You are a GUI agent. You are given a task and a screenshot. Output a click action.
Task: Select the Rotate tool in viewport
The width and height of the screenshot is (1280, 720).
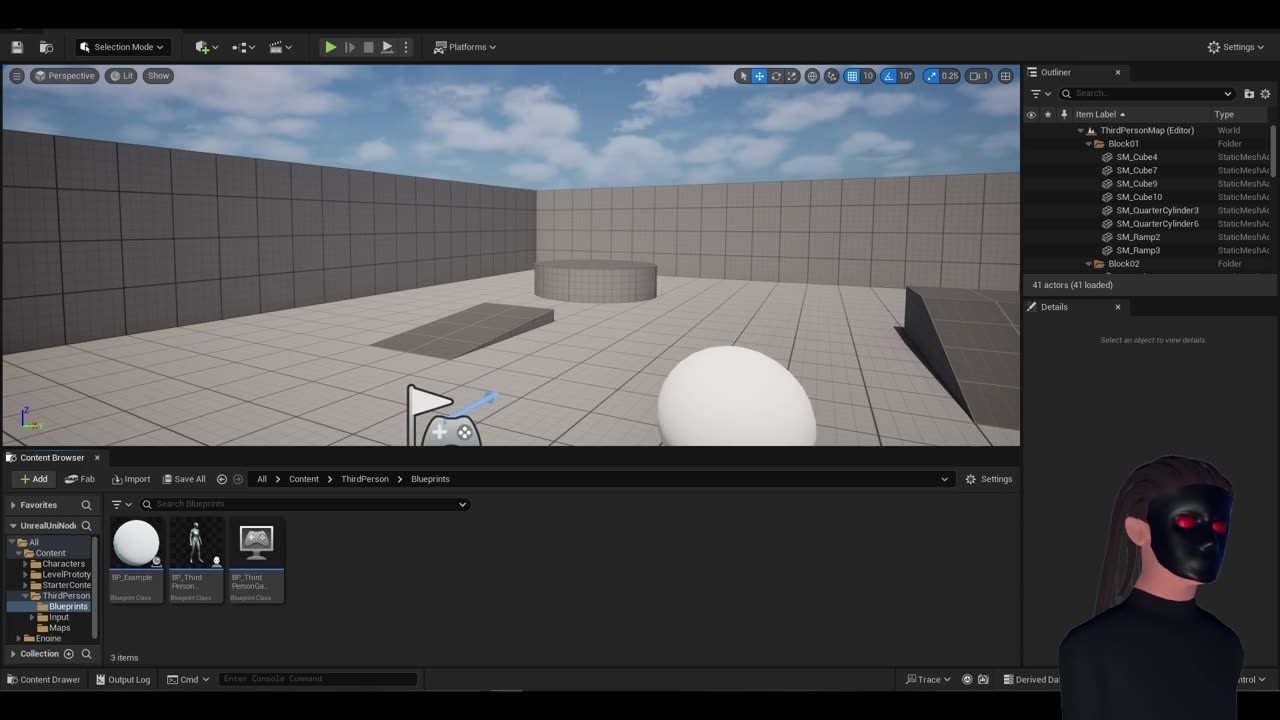click(x=775, y=76)
